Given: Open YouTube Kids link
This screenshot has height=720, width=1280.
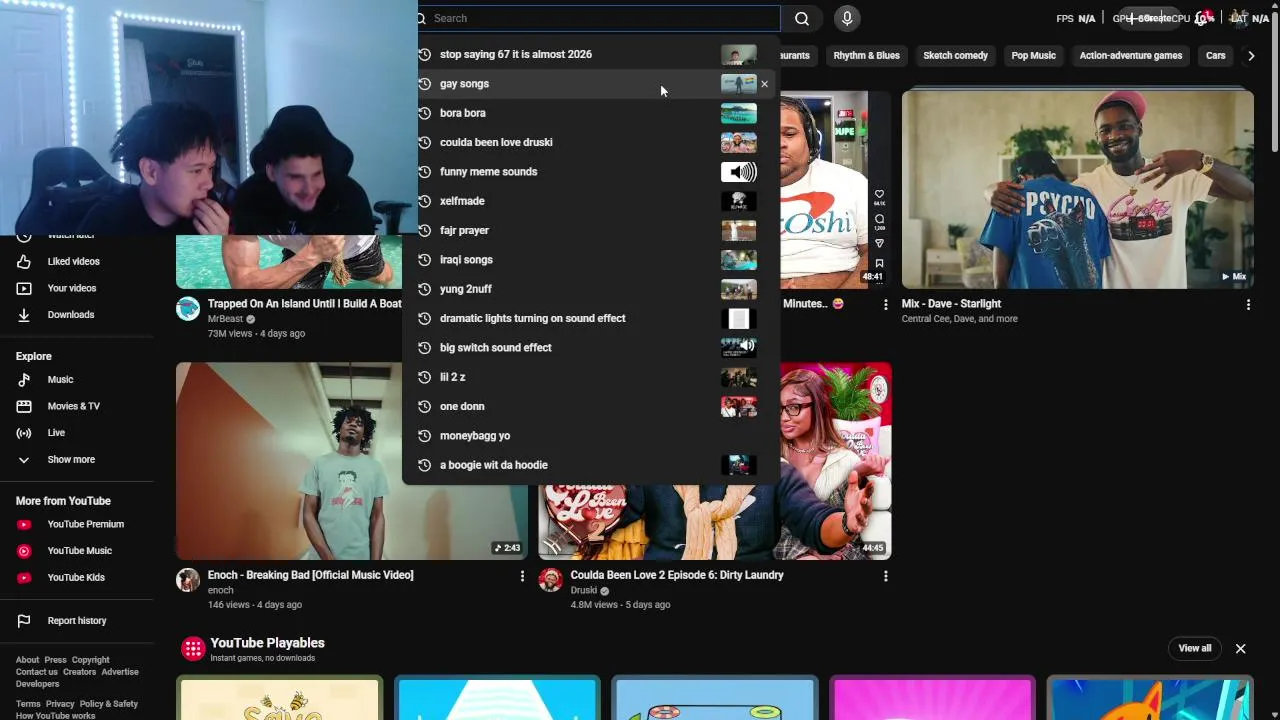Looking at the screenshot, I should pyautogui.click(x=77, y=577).
